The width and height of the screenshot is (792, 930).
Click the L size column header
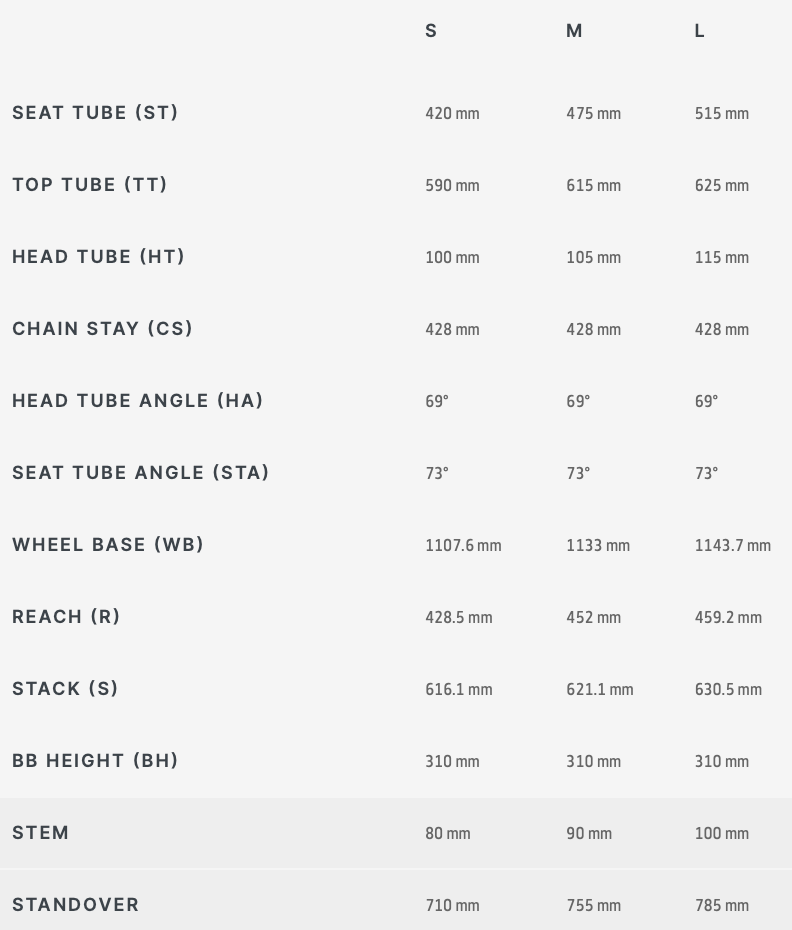point(699,31)
